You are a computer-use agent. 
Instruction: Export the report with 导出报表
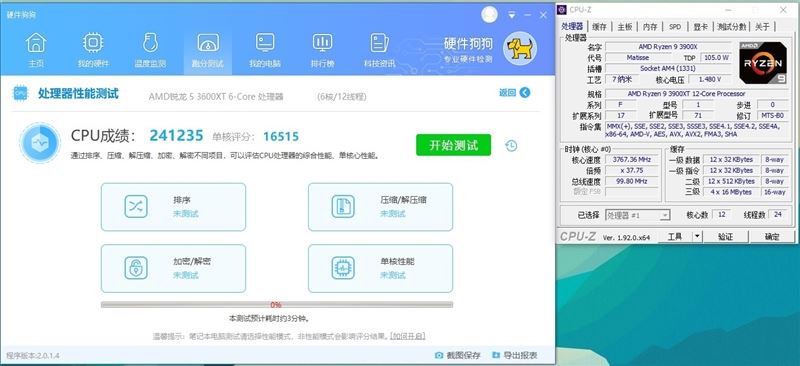[514, 355]
